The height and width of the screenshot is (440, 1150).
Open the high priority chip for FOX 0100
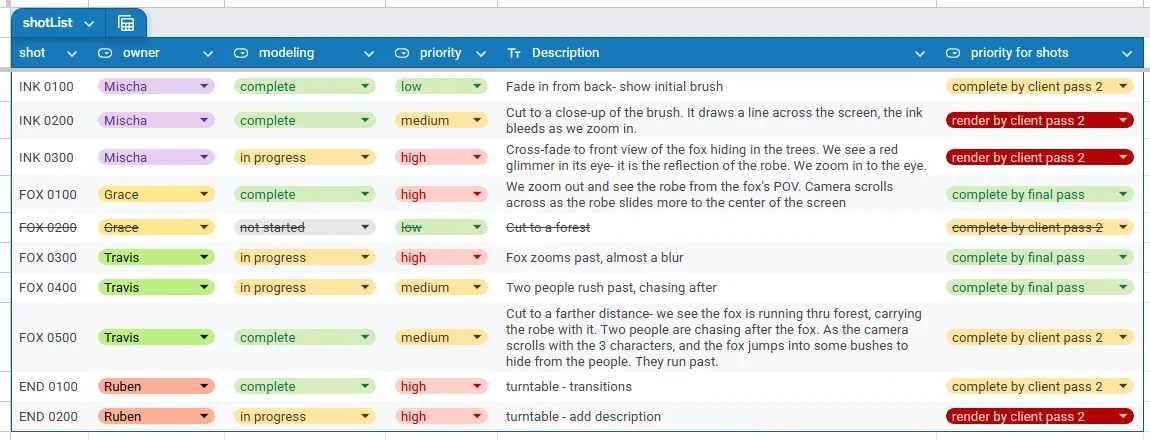441,194
